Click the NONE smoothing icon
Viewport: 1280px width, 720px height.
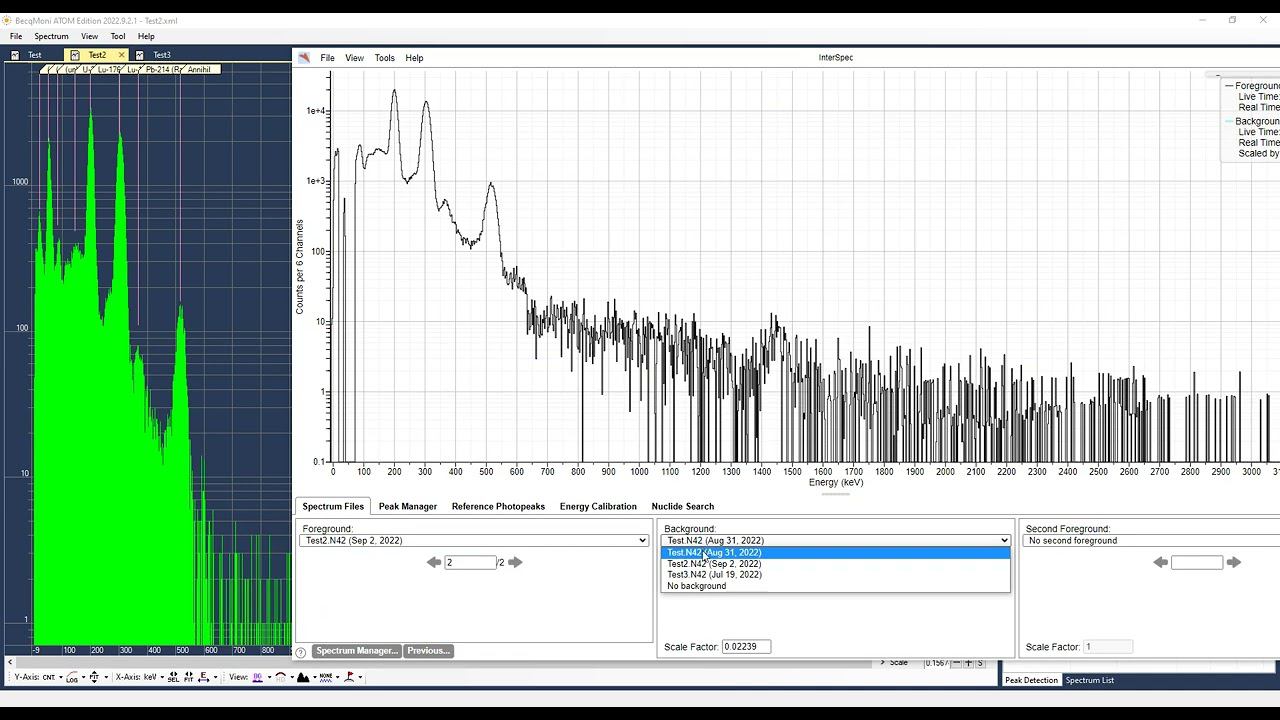click(326, 677)
